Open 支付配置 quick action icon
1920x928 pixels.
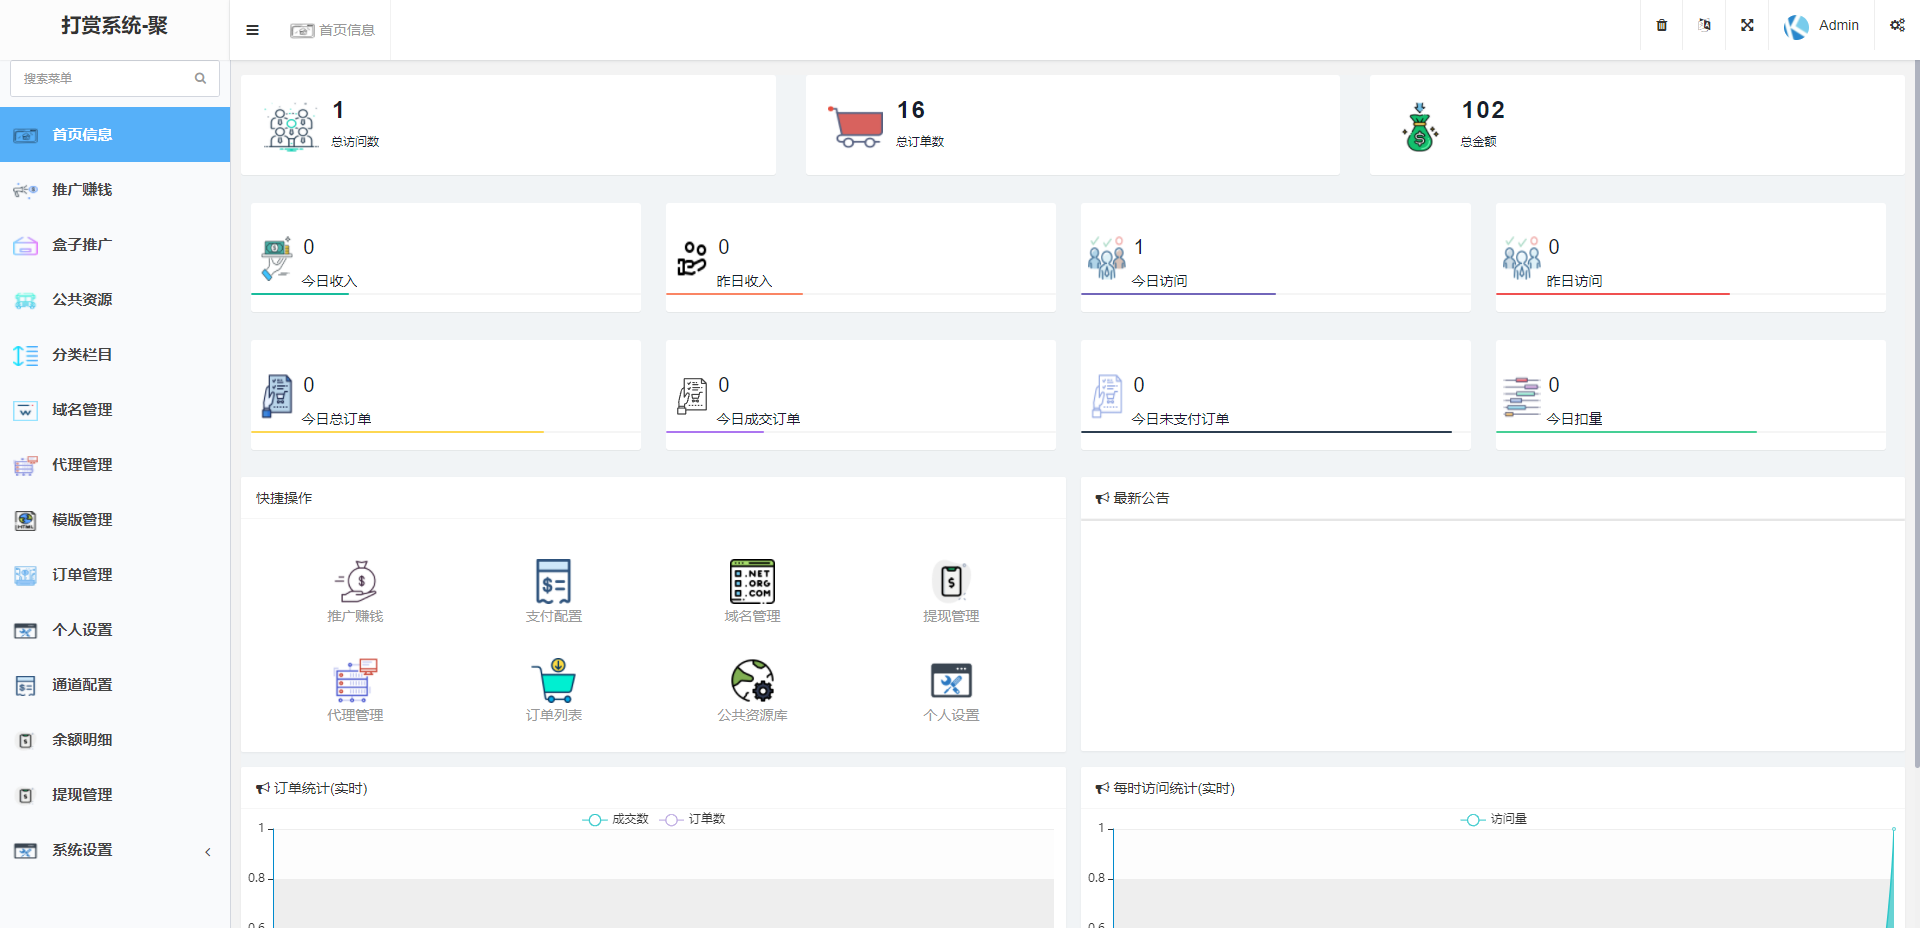pyautogui.click(x=553, y=582)
